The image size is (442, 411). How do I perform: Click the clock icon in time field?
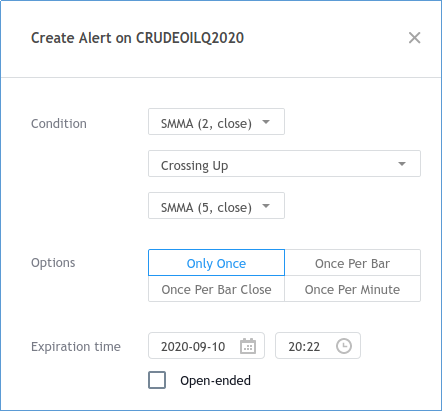click(x=344, y=346)
